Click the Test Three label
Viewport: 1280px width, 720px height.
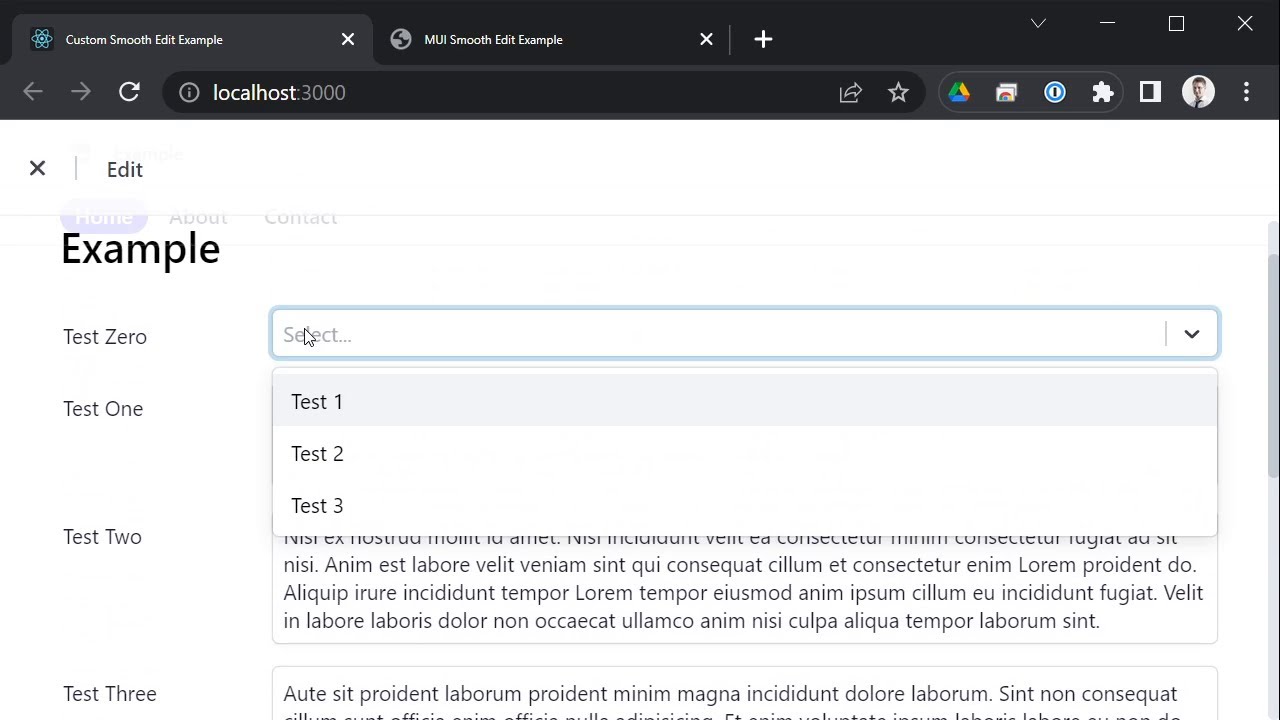[110, 693]
